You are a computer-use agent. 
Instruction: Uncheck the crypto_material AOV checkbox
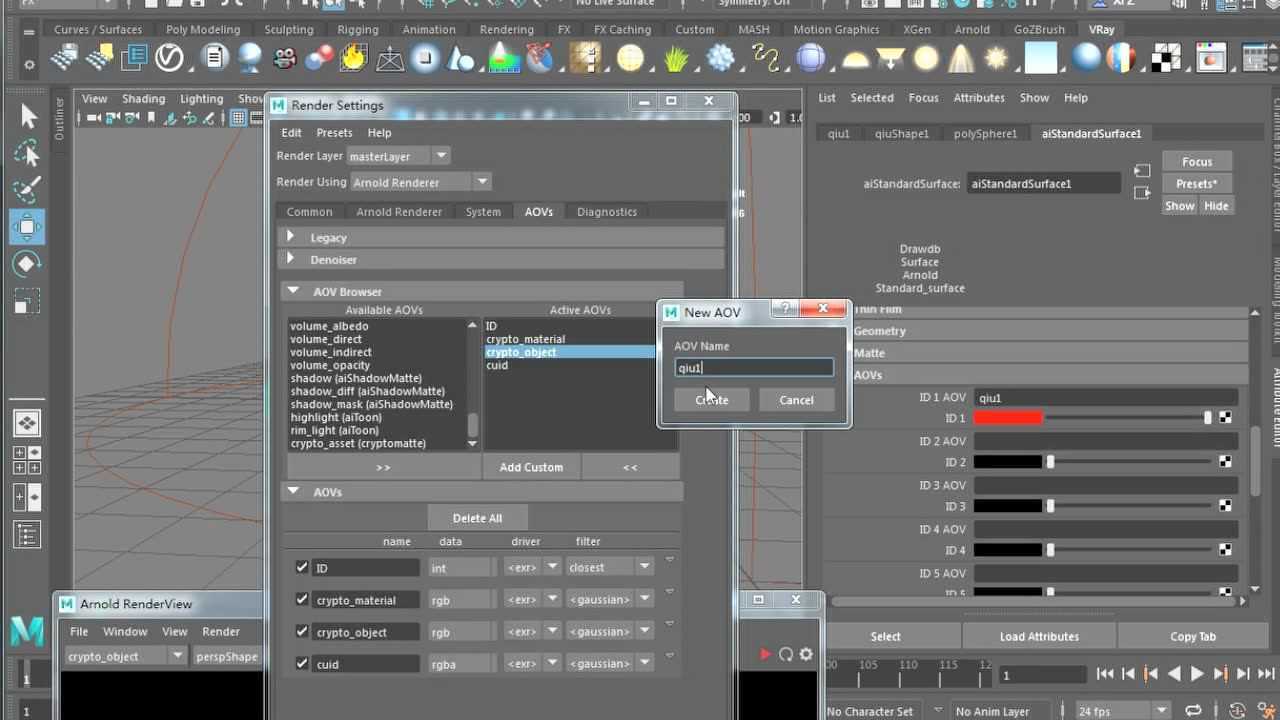(x=302, y=600)
